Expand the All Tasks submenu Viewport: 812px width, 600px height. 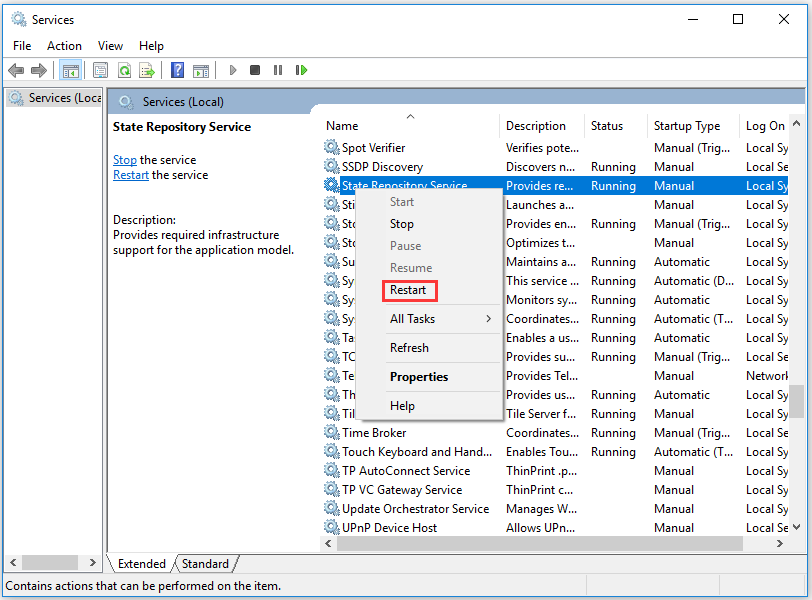[x=430, y=319]
